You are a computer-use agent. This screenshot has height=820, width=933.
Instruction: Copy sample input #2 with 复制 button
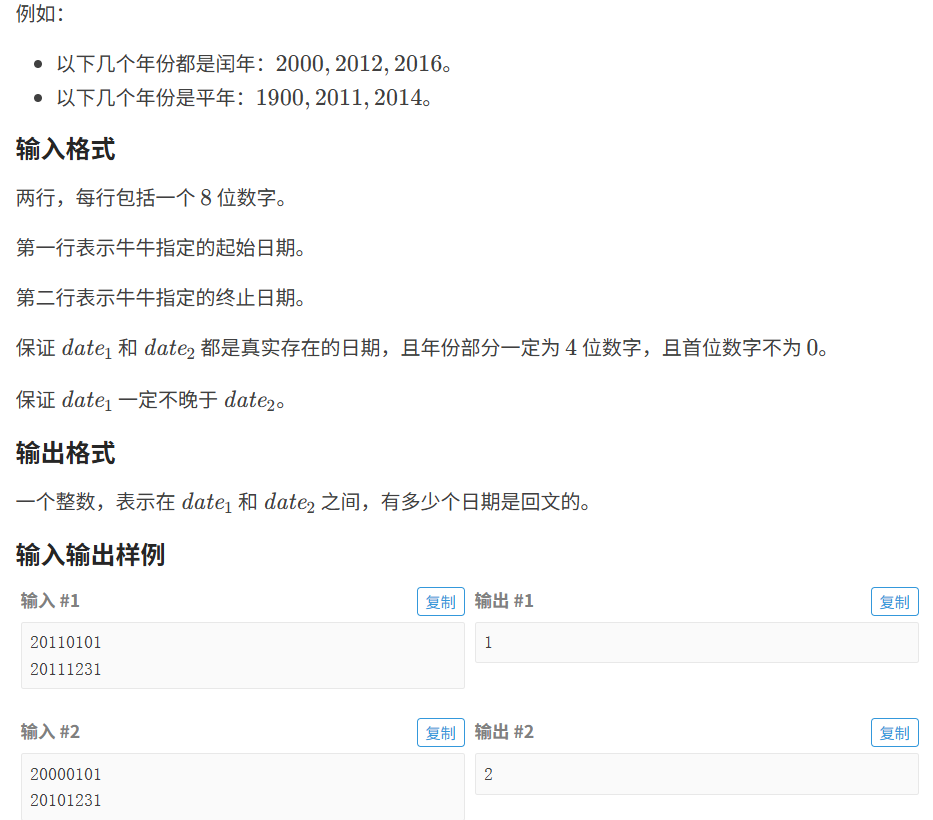point(440,733)
